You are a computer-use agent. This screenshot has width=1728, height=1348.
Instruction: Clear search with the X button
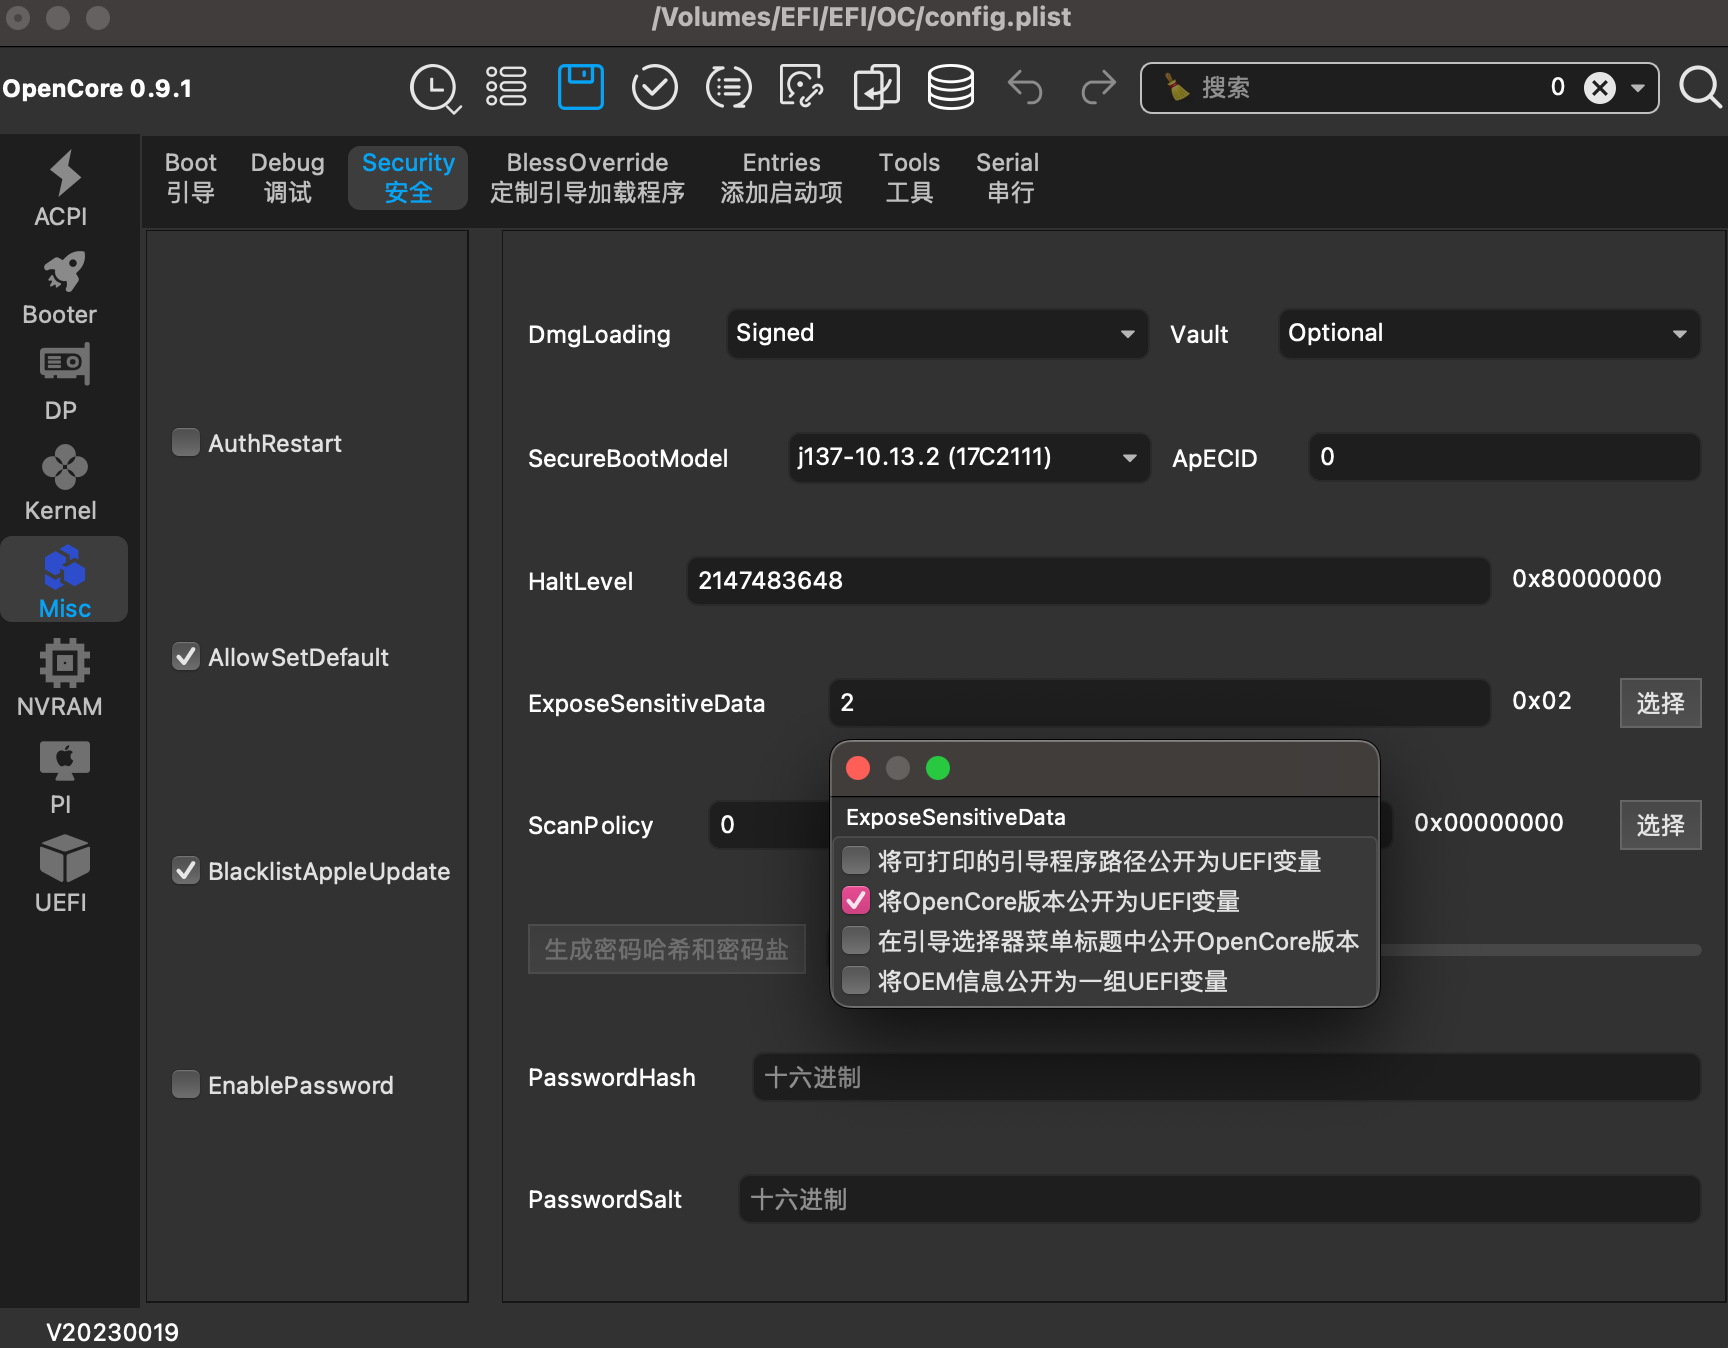[x=1600, y=88]
